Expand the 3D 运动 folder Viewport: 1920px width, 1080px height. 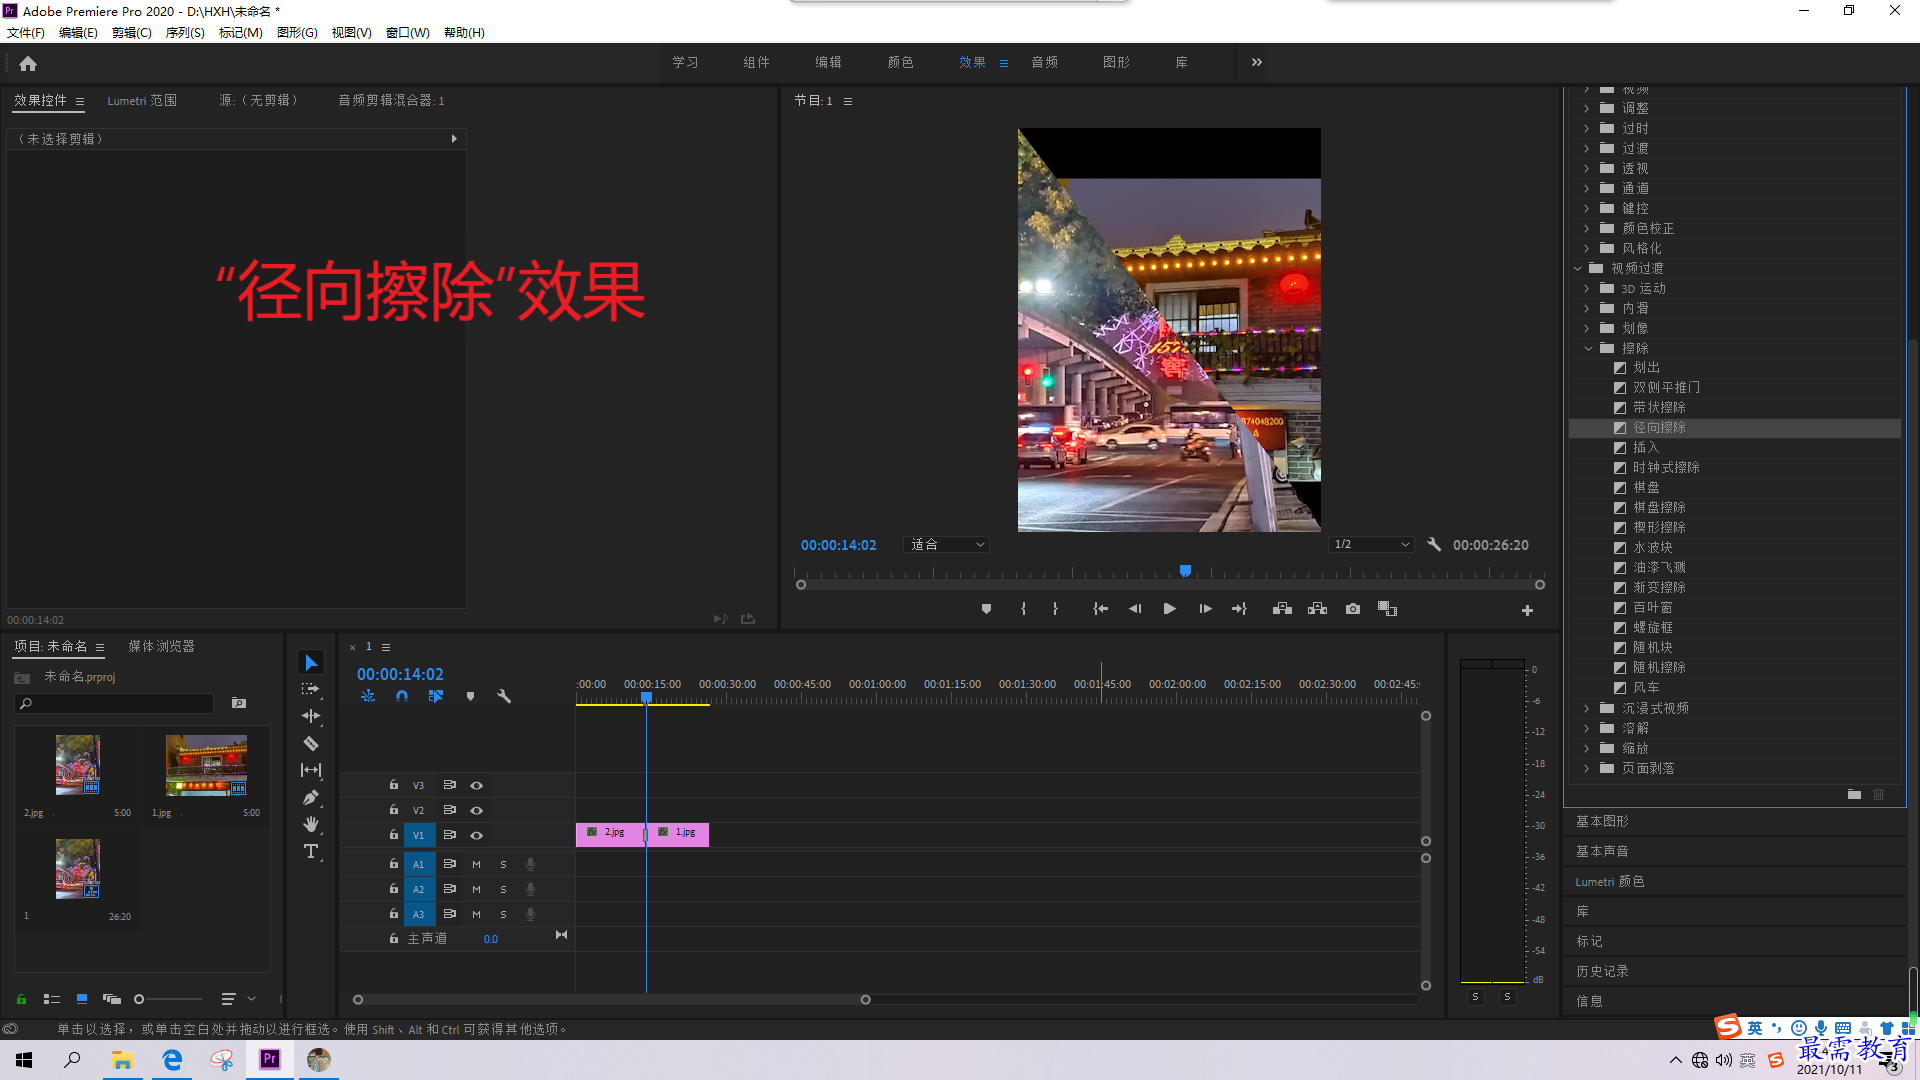(x=1587, y=289)
